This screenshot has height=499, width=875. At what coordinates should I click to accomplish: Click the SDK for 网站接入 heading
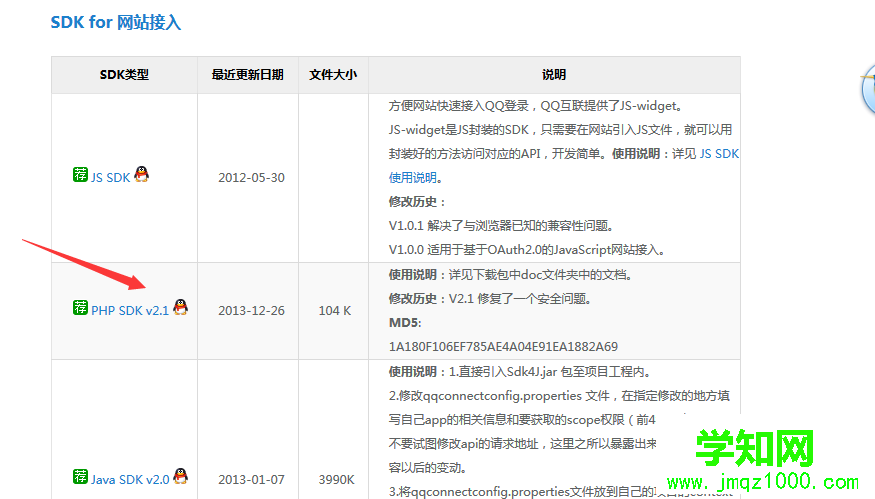coord(116,22)
